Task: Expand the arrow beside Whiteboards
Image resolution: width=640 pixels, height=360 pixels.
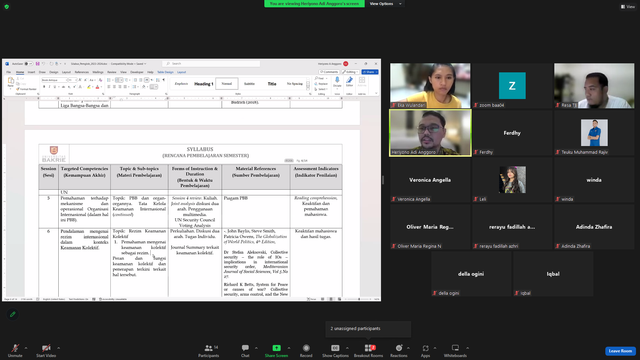Action: coord(467,348)
